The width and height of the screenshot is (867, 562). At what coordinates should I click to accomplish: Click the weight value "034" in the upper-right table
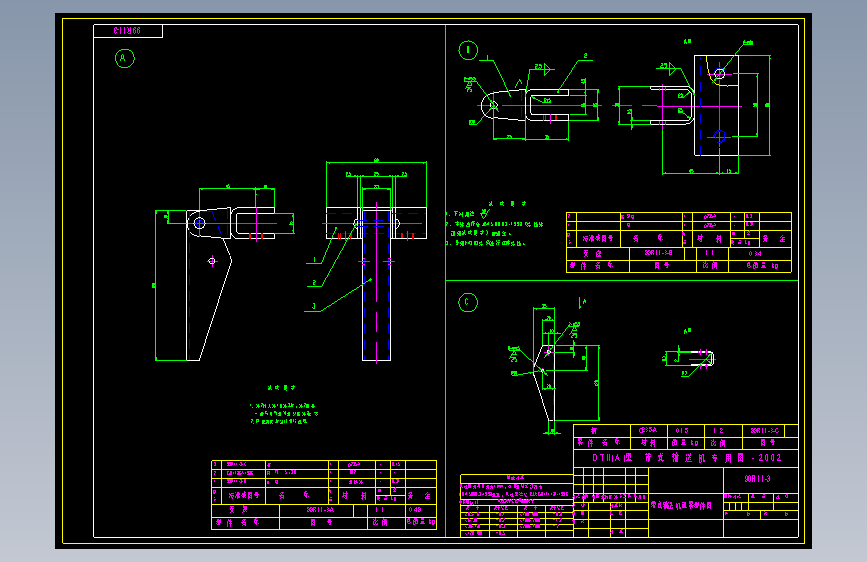(x=755, y=253)
